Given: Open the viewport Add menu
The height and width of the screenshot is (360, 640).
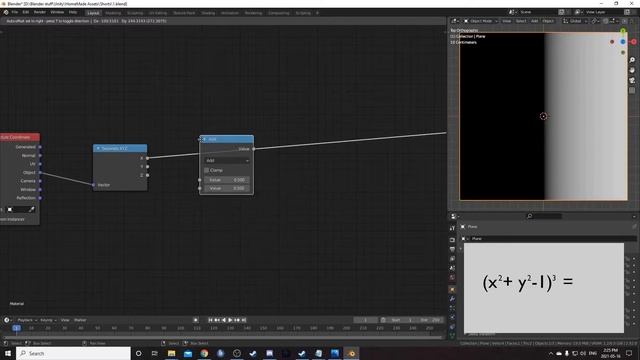Looking at the screenshot, I should [x=534, y=21].
